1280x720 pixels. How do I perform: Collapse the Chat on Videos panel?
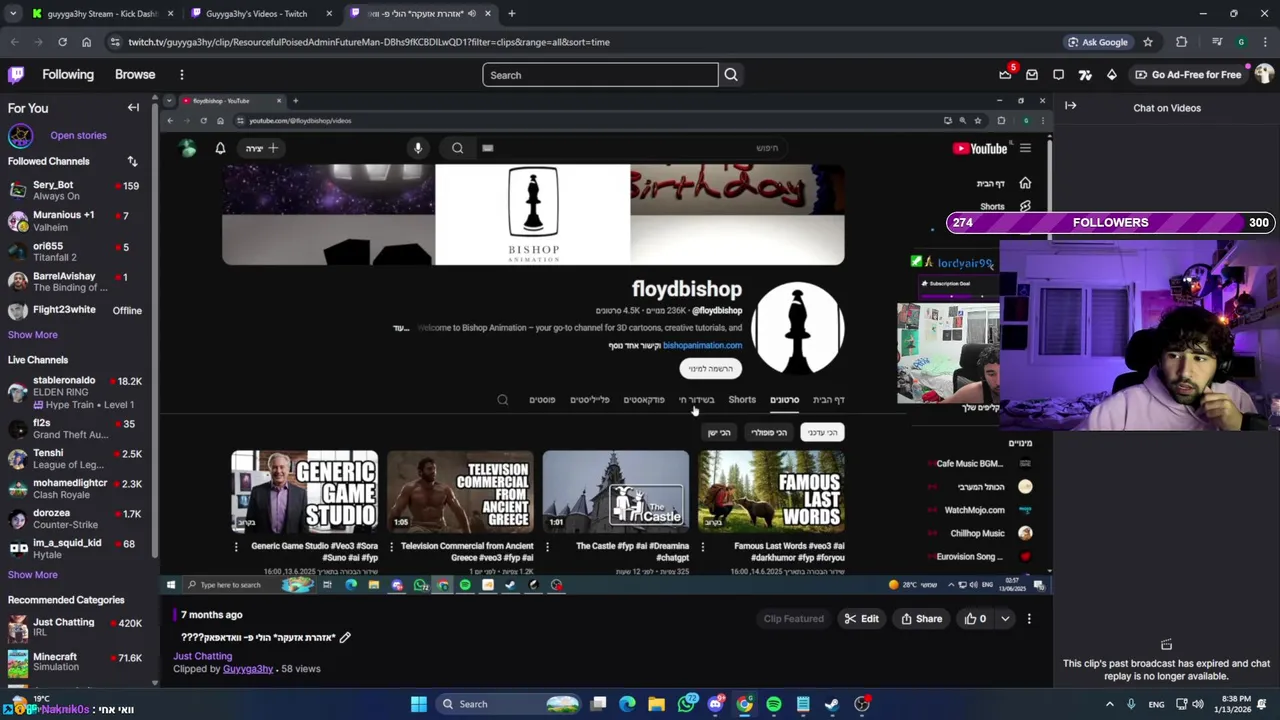(x=1070, y=106)
